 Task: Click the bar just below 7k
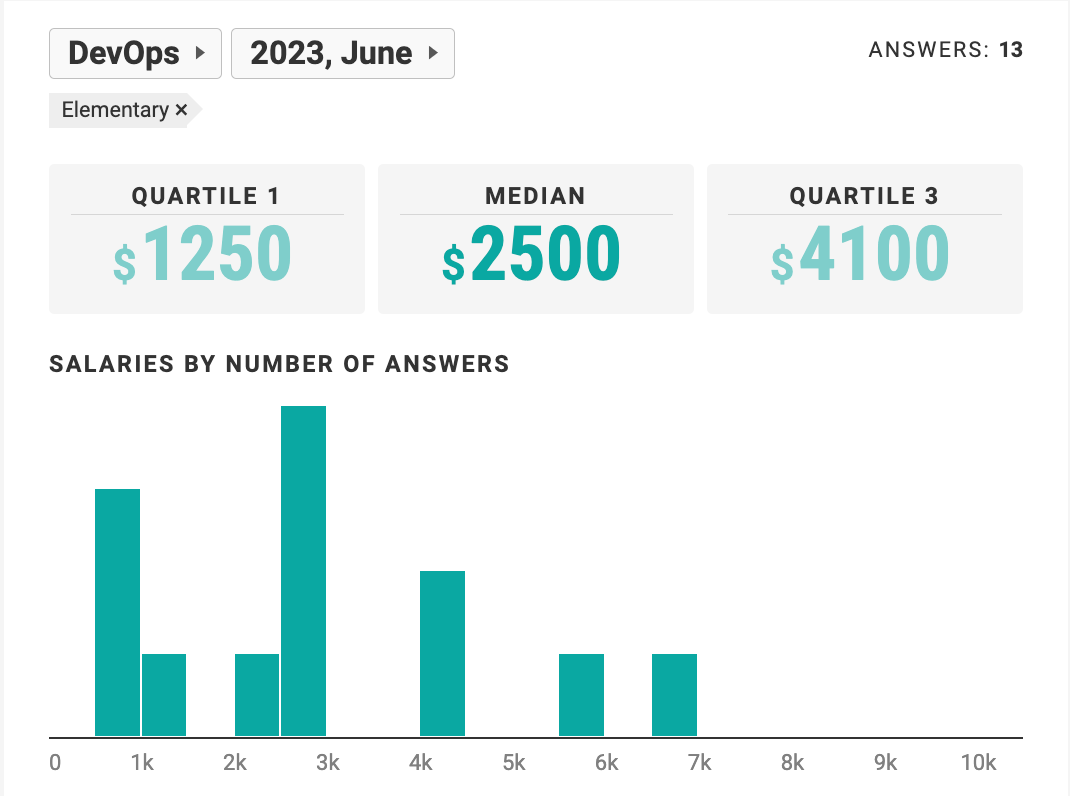pos(674,695)
